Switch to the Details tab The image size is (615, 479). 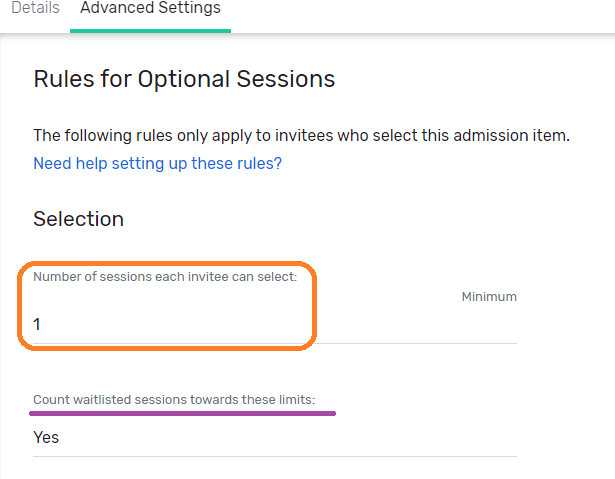tap(35, 8)
